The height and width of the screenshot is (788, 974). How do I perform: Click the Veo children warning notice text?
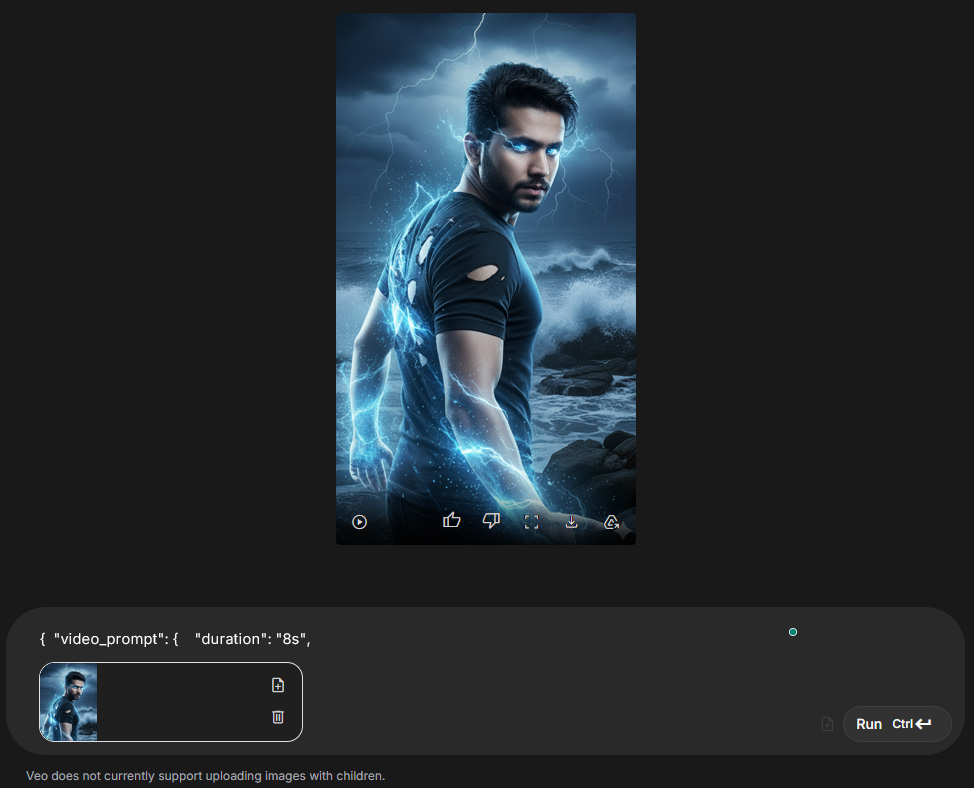(206, 775)
